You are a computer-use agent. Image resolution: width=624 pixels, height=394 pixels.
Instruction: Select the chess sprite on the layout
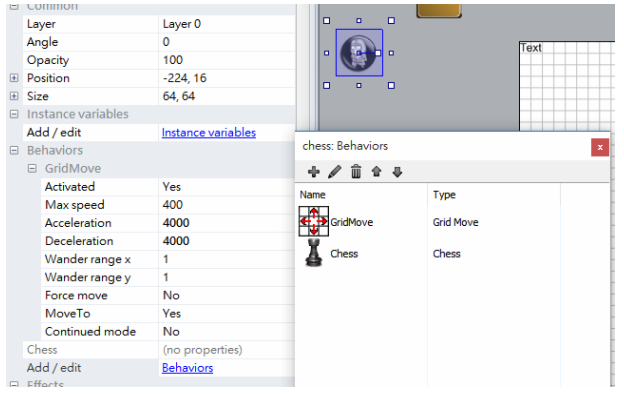tap(359, 53)
